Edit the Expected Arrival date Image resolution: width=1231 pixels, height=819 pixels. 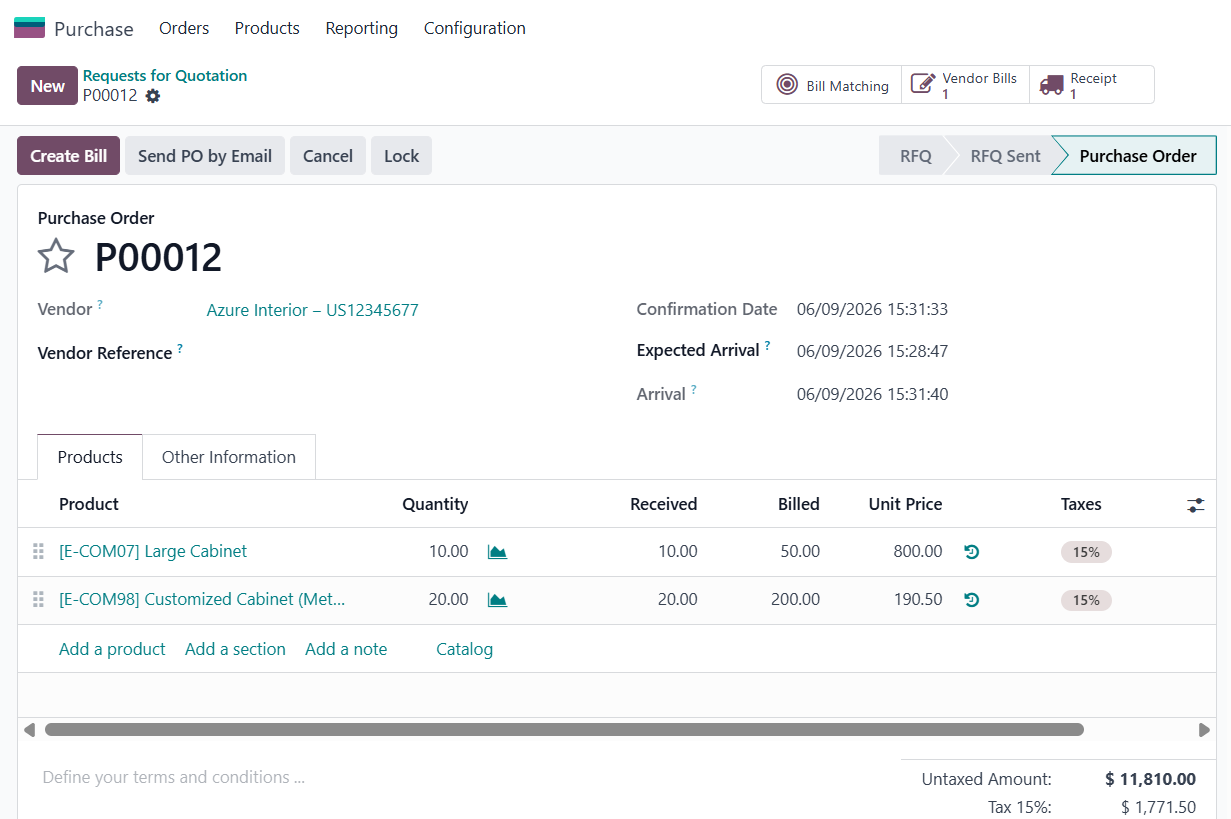pyautogui.click(x=872, y=352)
